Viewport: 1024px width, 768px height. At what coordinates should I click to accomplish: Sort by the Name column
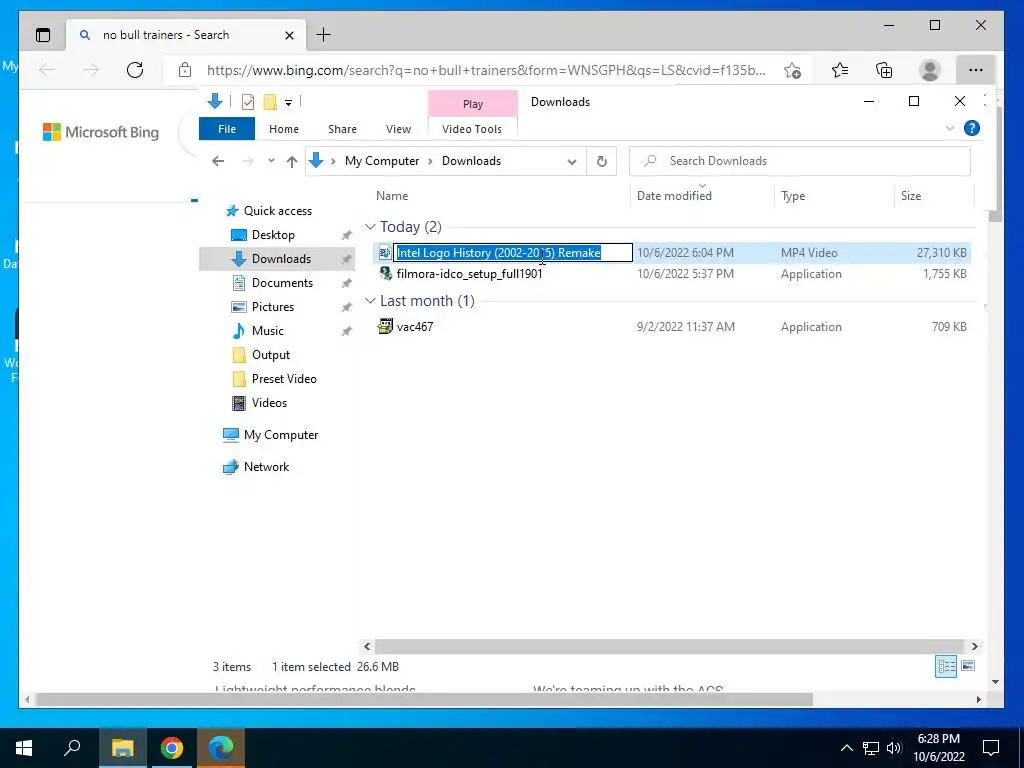click(x=392, y=196)
